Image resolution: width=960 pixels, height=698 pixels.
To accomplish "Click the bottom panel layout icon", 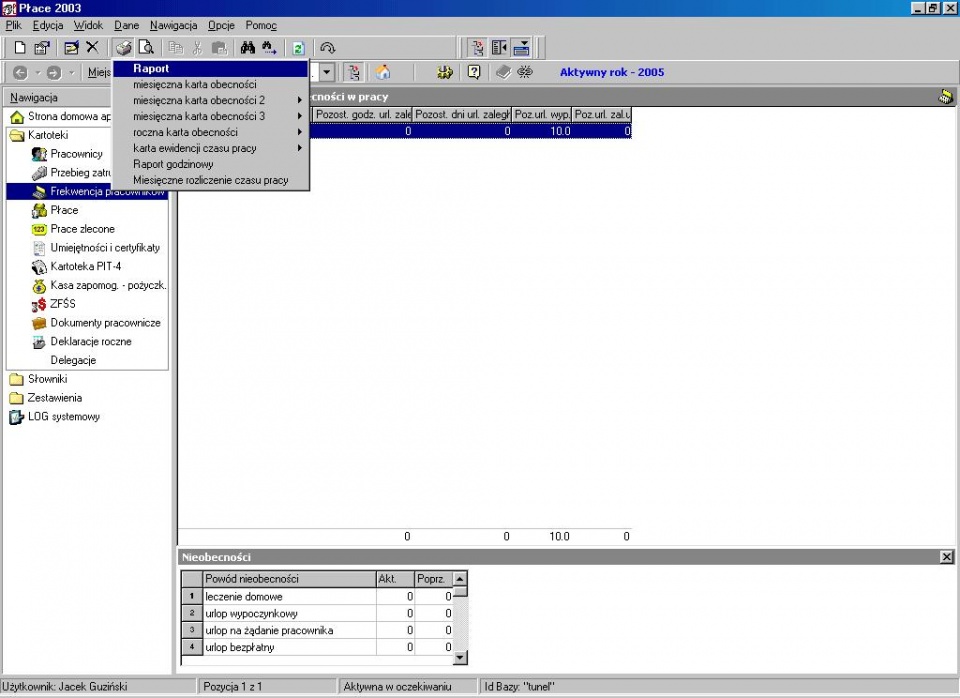I will point(522,48).
